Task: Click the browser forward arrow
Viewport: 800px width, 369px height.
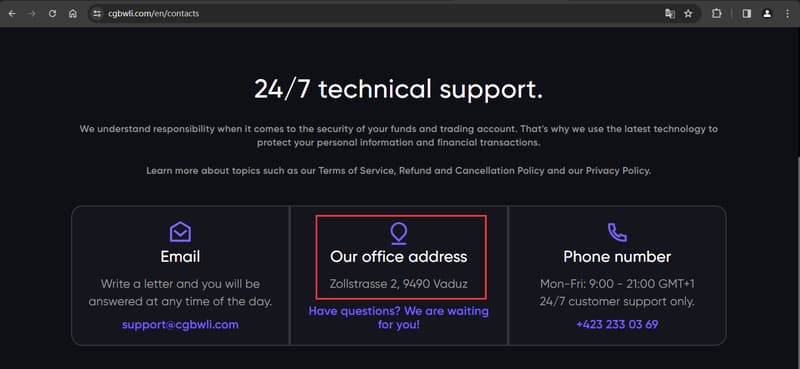Action: pos(32,14)
